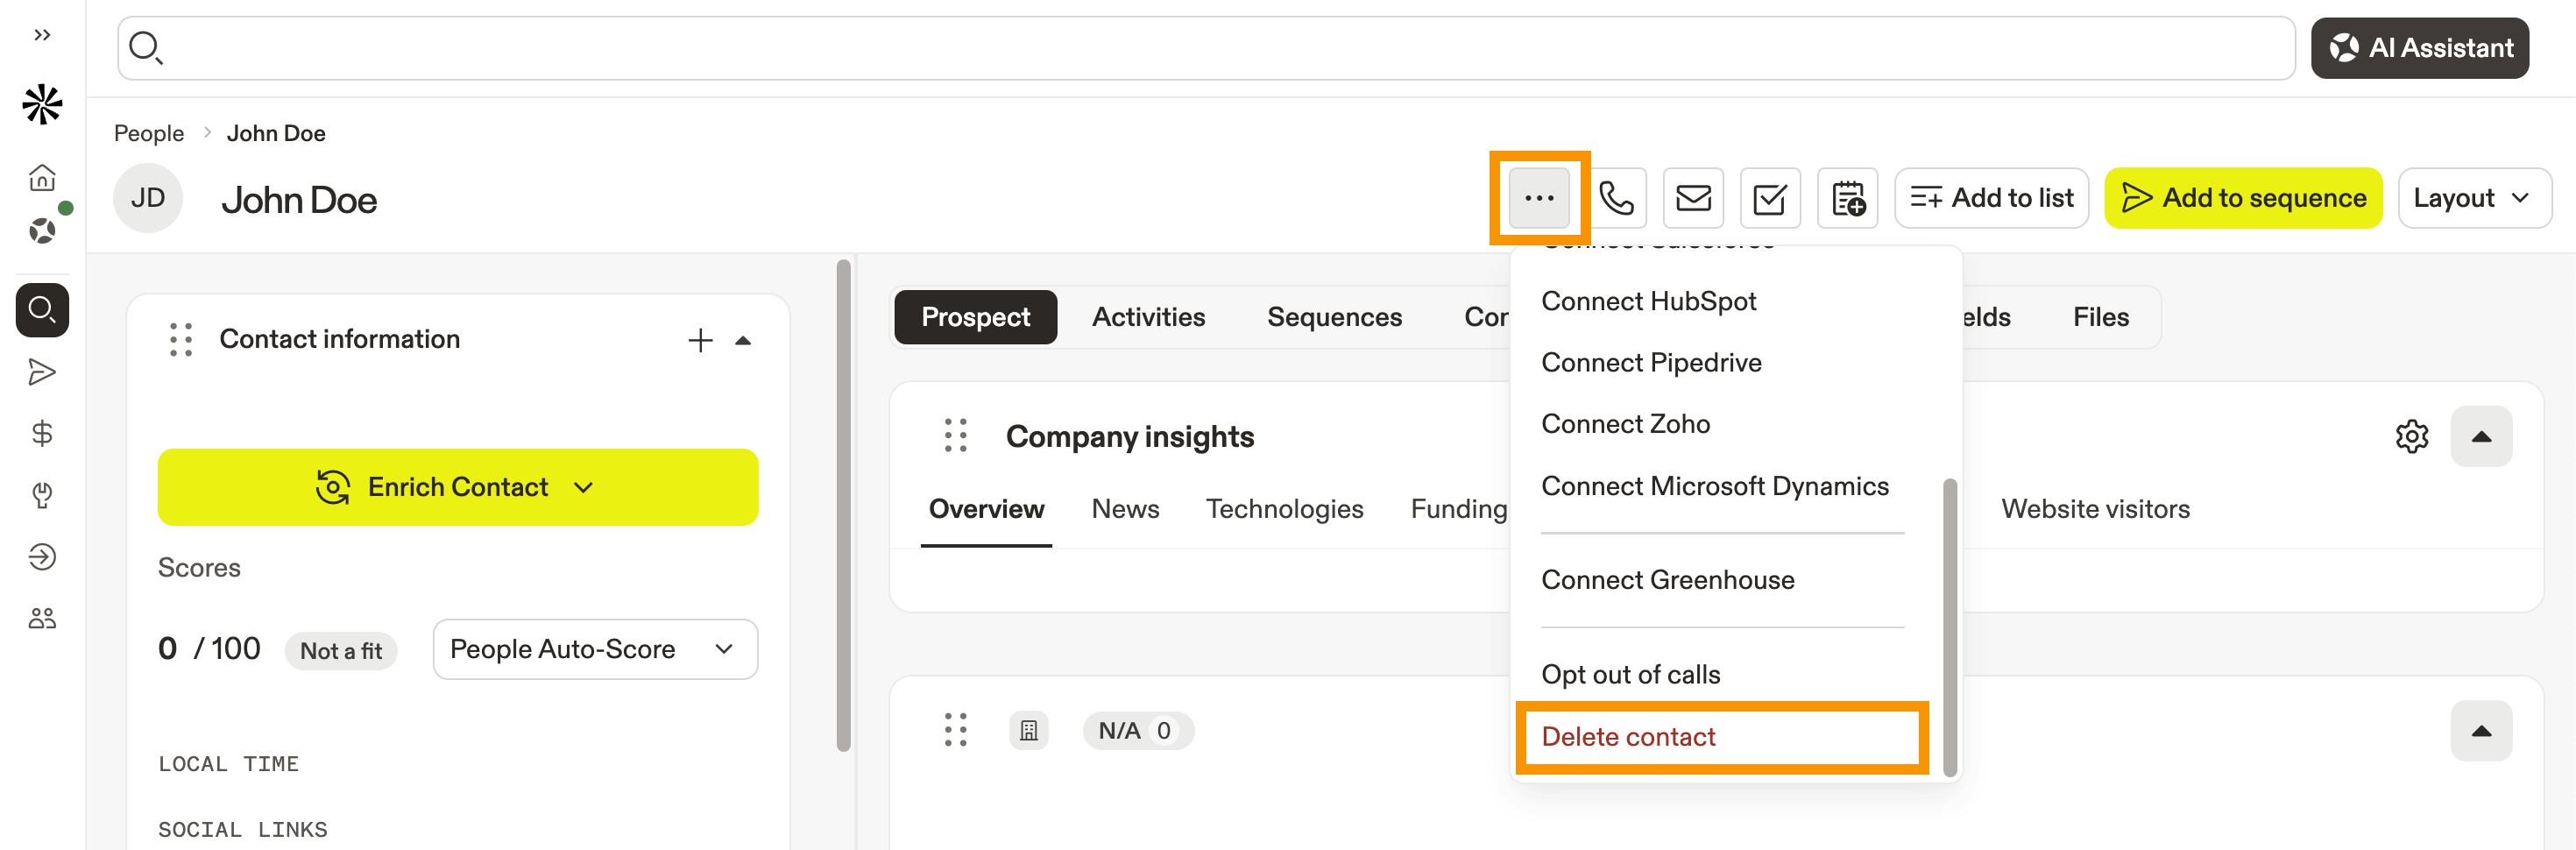Open the Layout dropdown

pyautogui.click(x=2472, y=198)
